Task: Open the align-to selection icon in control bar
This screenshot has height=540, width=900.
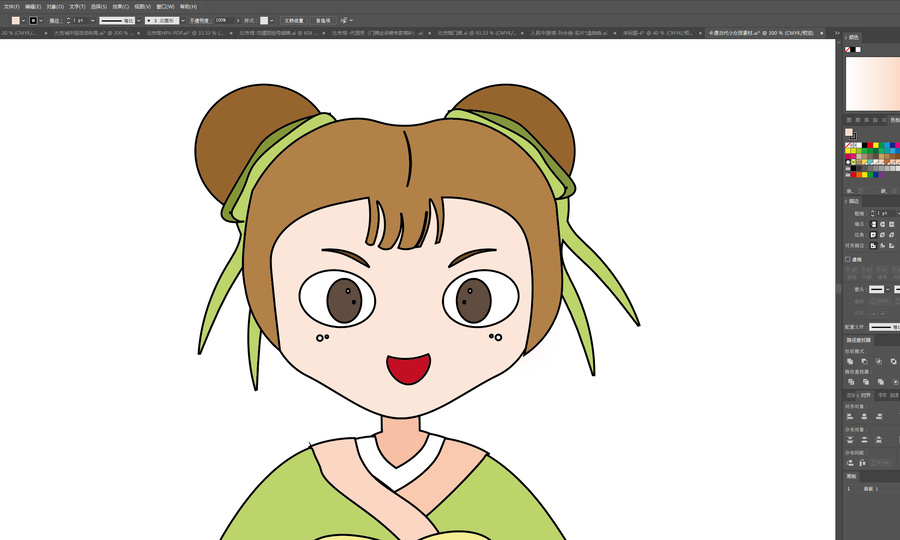Action: point(343,21)
